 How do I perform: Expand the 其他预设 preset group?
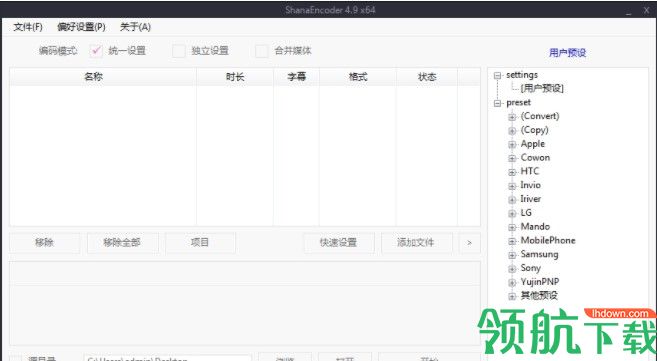pyautogui.click(x=512, y=297)
